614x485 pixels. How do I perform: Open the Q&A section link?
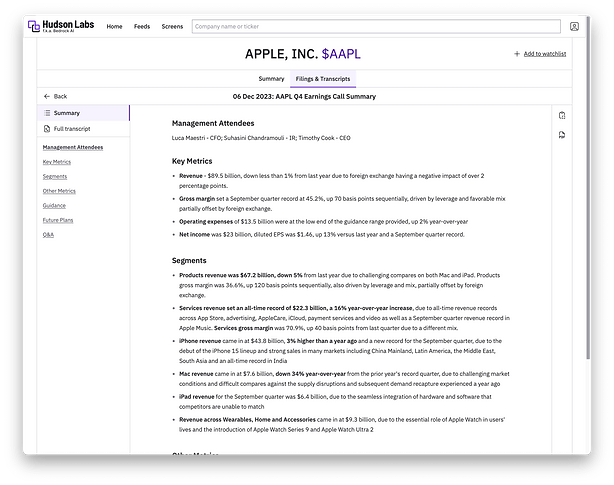[48, 234]
